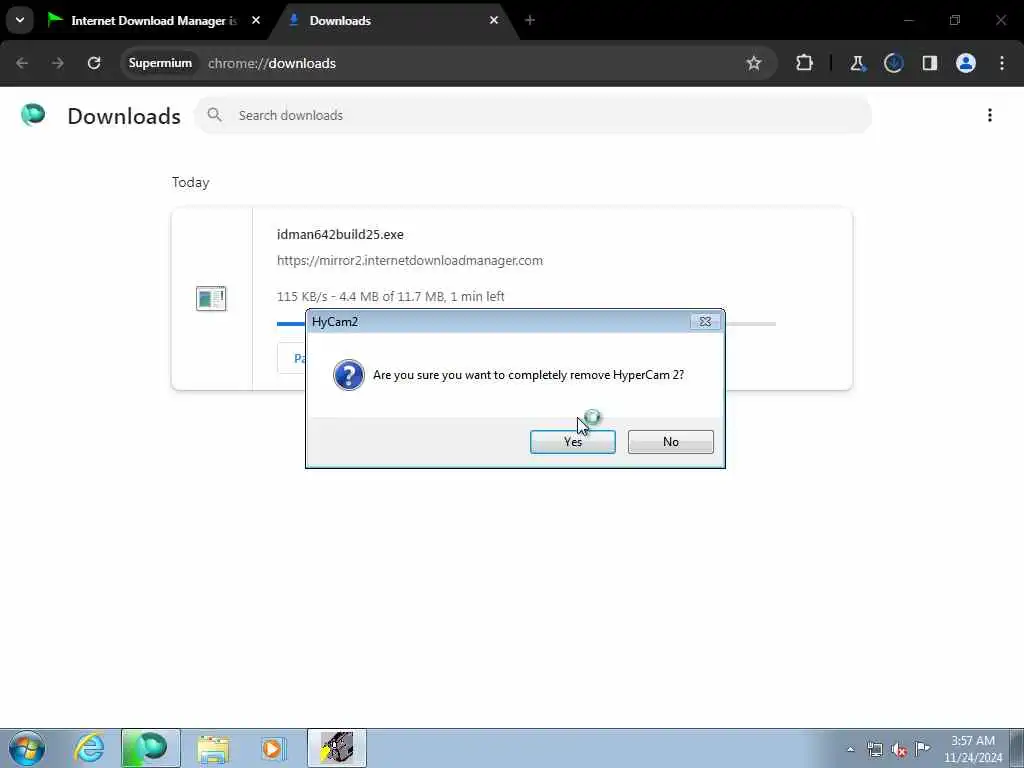This screenshot has width=1024, height=768.
Task: Close the HyCam2 dialog with X
Action: [705, 321]
